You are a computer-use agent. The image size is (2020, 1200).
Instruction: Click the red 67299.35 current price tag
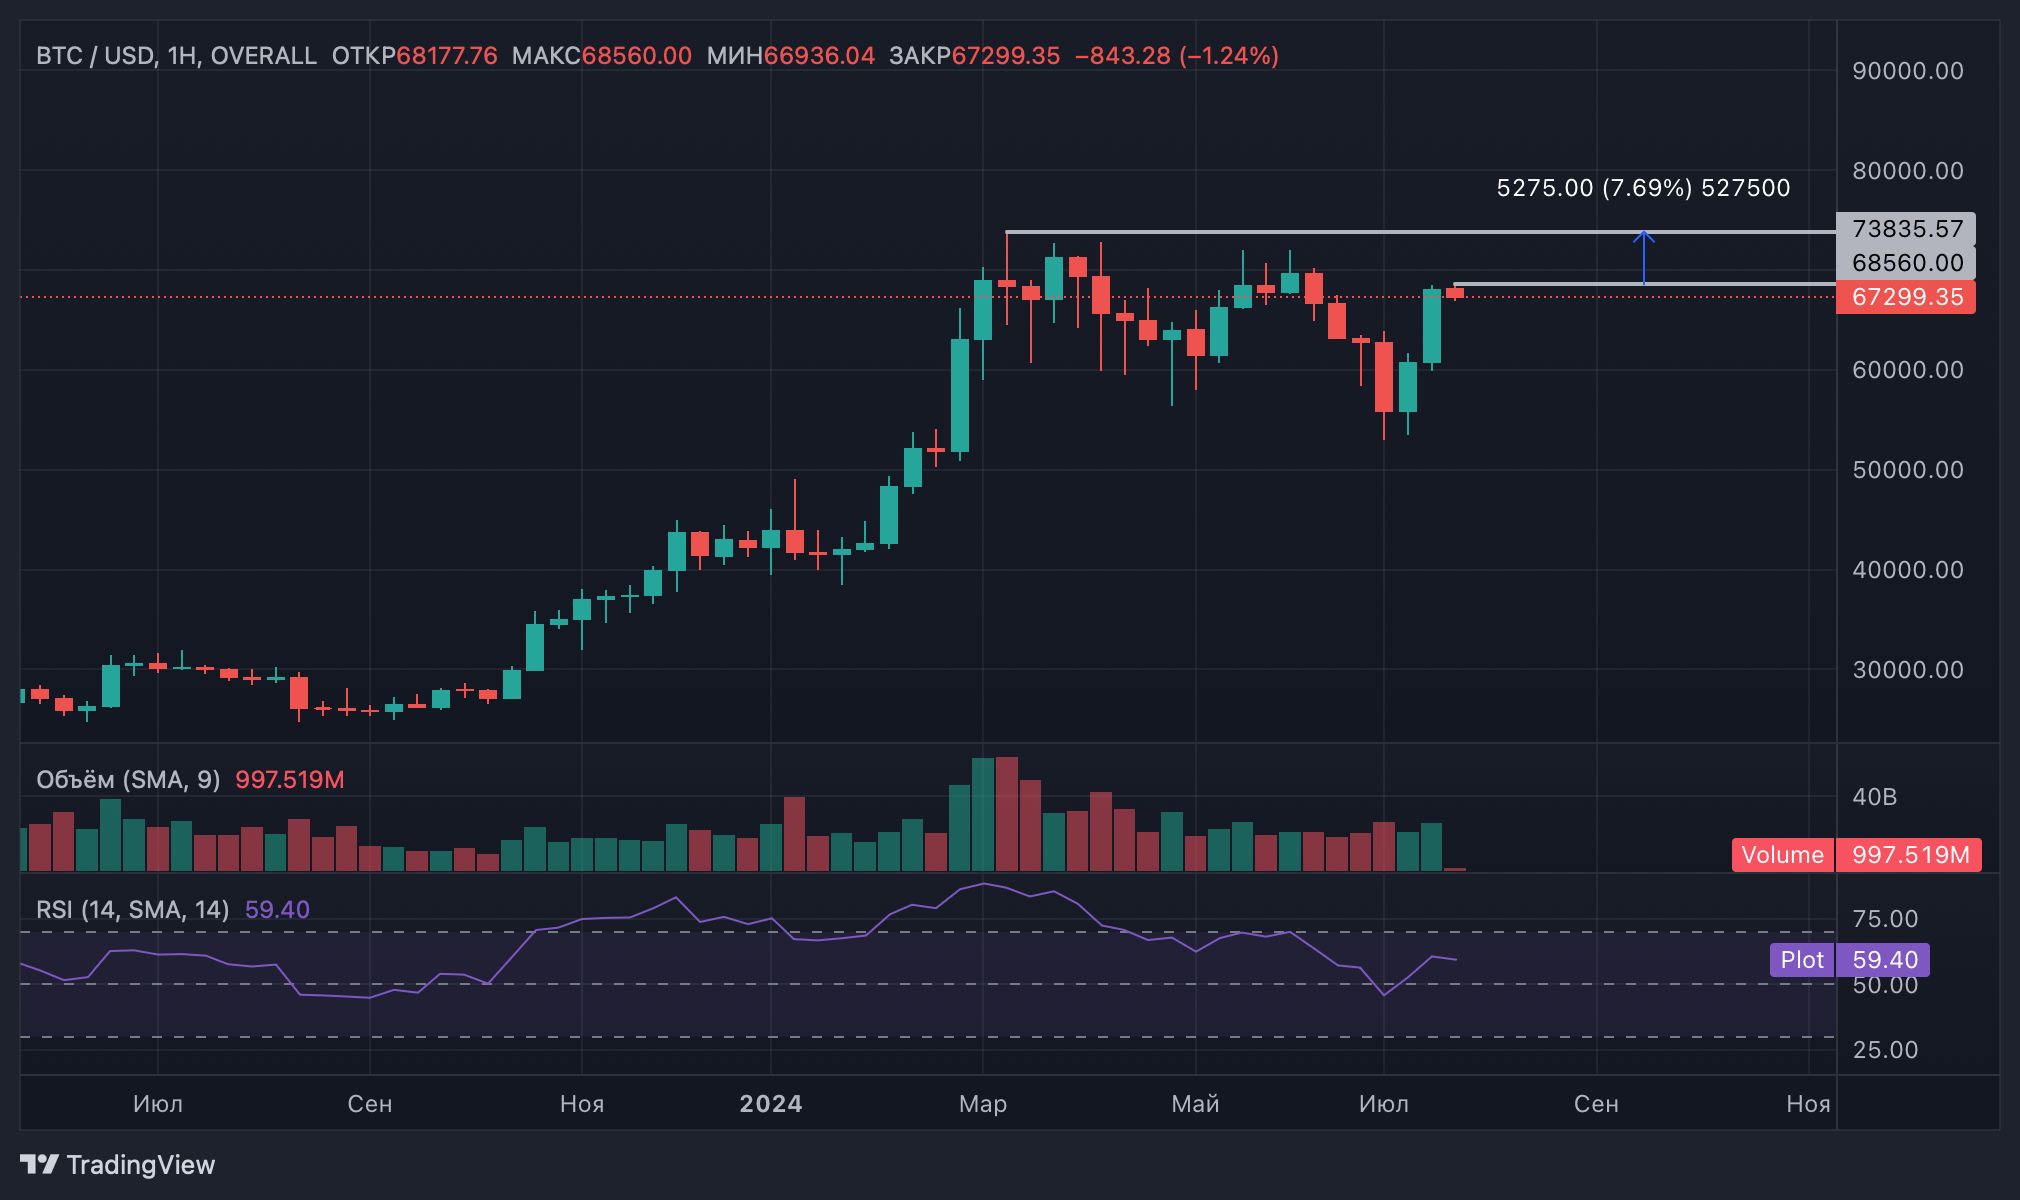click(1905, 297)
